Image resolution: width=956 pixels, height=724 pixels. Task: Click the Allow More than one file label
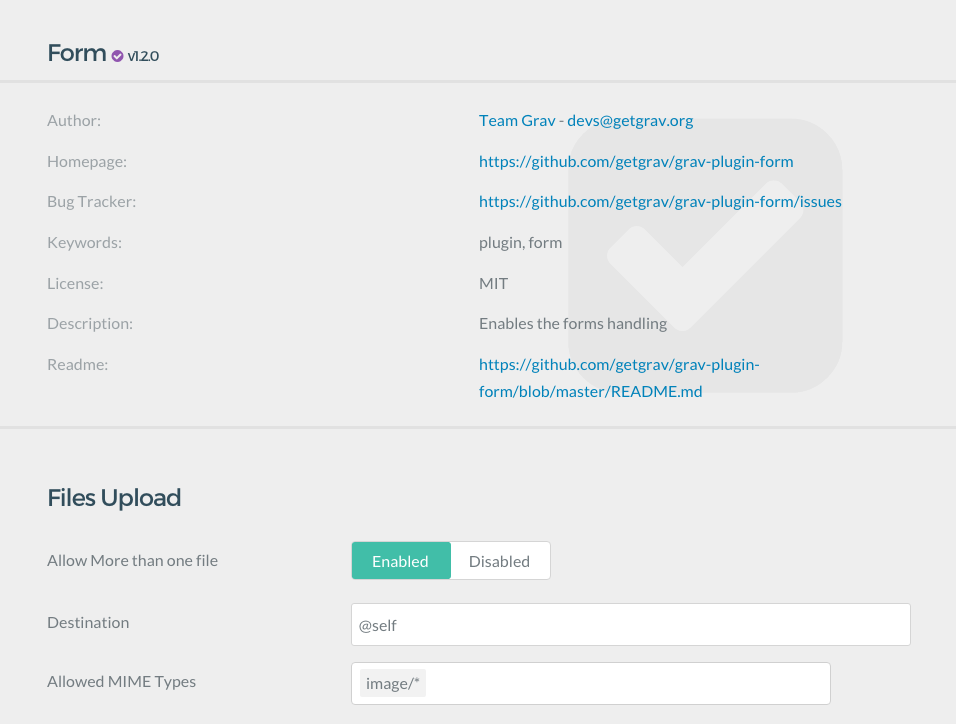(132, 560)
